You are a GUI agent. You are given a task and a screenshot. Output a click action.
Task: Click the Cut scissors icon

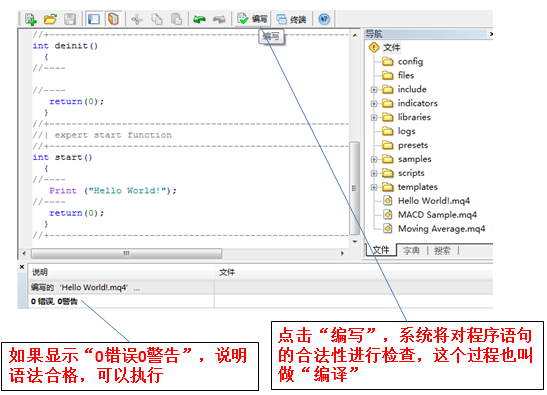click(x=137, y=19)
